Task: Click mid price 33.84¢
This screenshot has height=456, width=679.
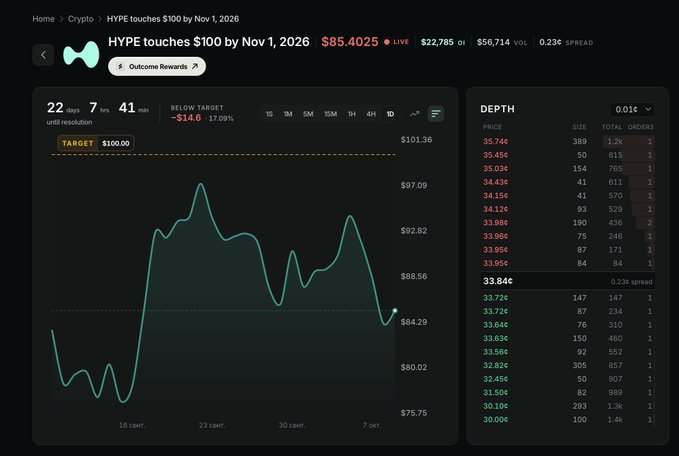Action: (498, 281)
